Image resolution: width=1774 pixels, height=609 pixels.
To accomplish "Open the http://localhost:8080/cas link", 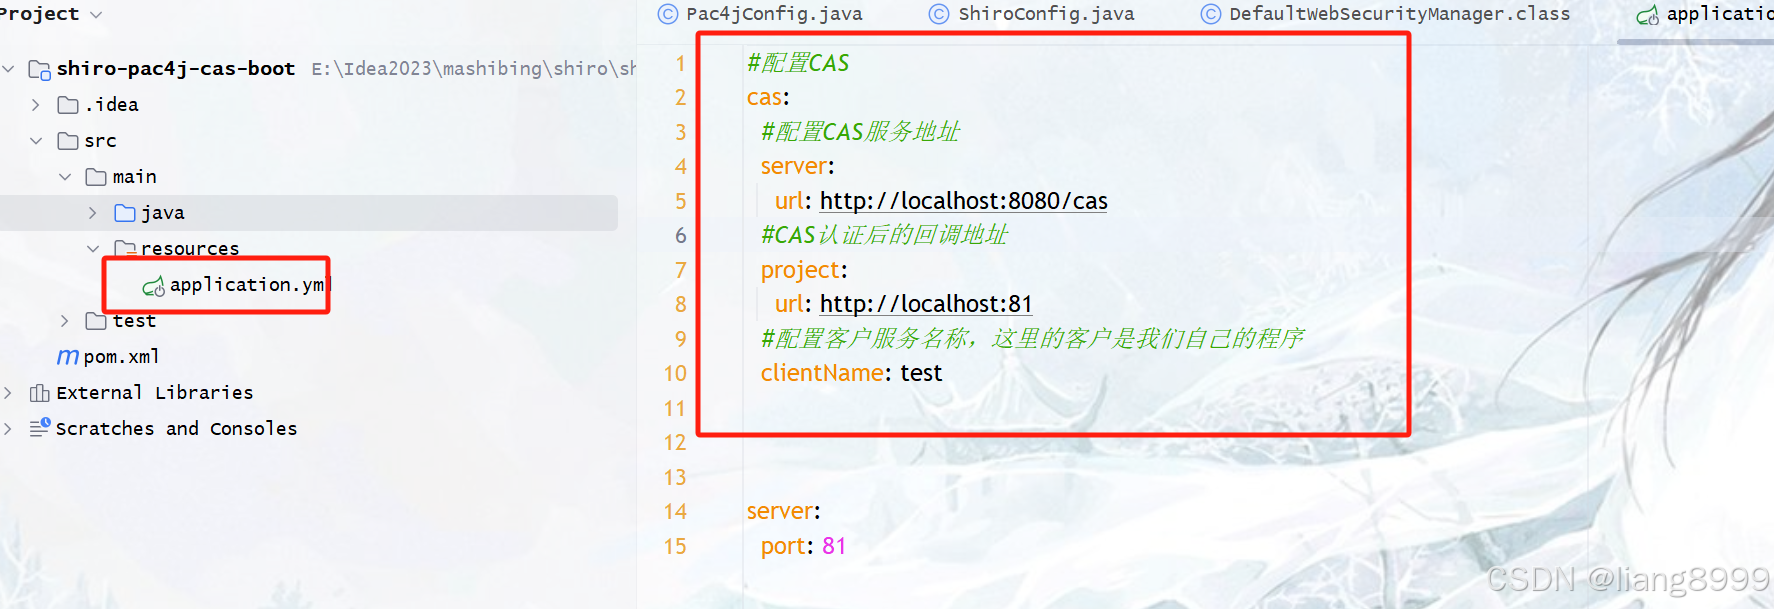I will click(x=964, y=201).
